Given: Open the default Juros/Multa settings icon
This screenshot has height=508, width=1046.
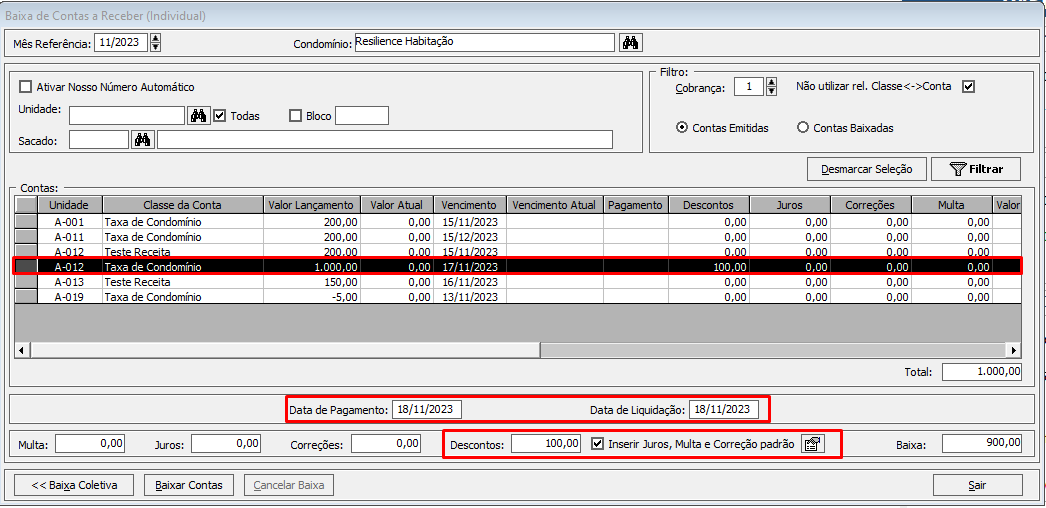Looking at the screenshot, I should click(x=813, y=444).
